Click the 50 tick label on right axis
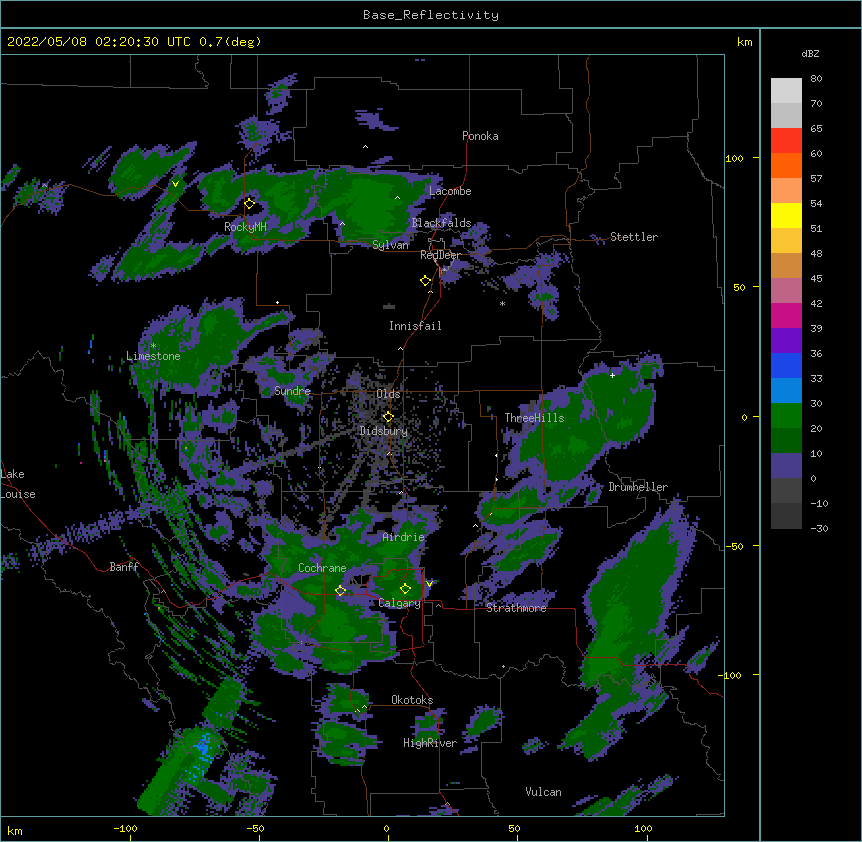The width and height of the screenshot is (862, 842). click(x=739, y=287)
